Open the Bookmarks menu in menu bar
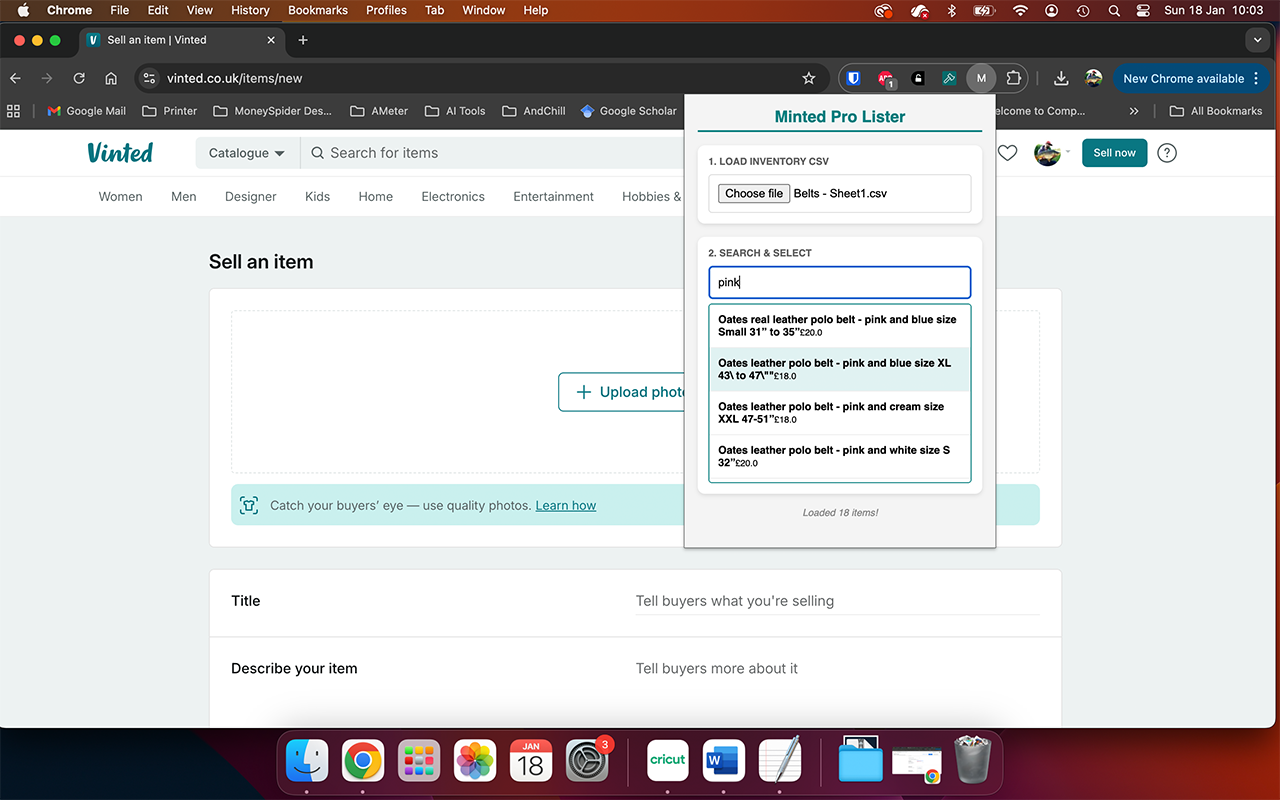This screenshot has width=1280, height=800. (318, 10)
